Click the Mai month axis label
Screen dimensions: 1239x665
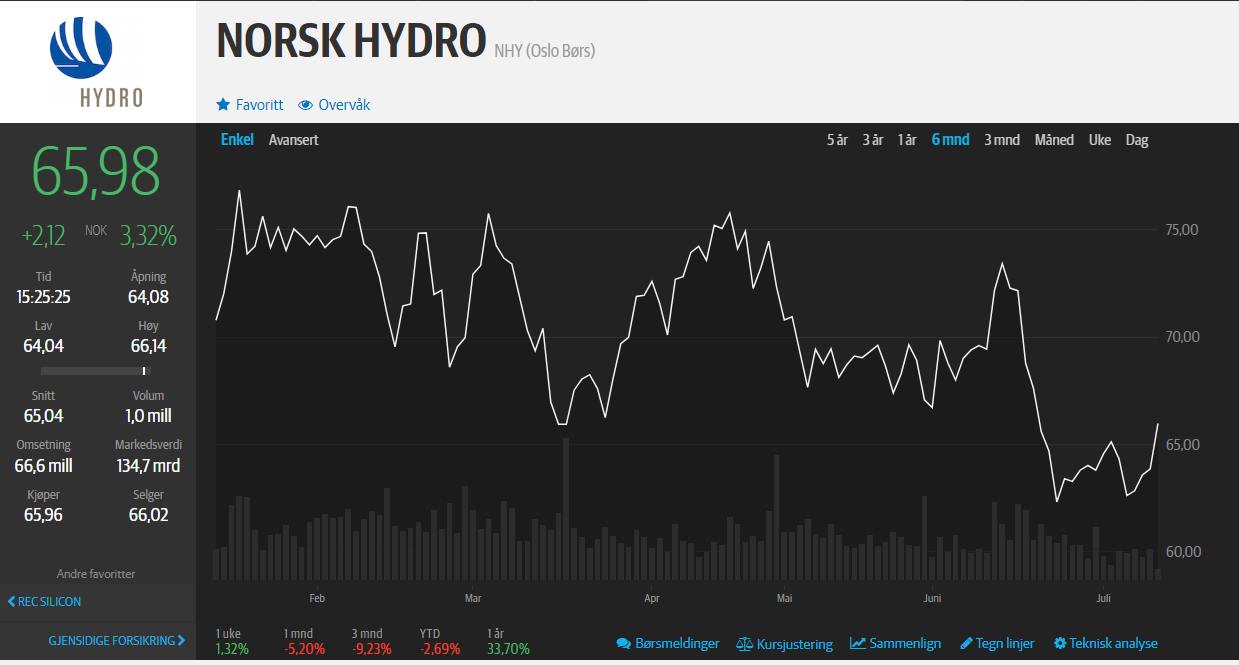[x=784, y=599]
